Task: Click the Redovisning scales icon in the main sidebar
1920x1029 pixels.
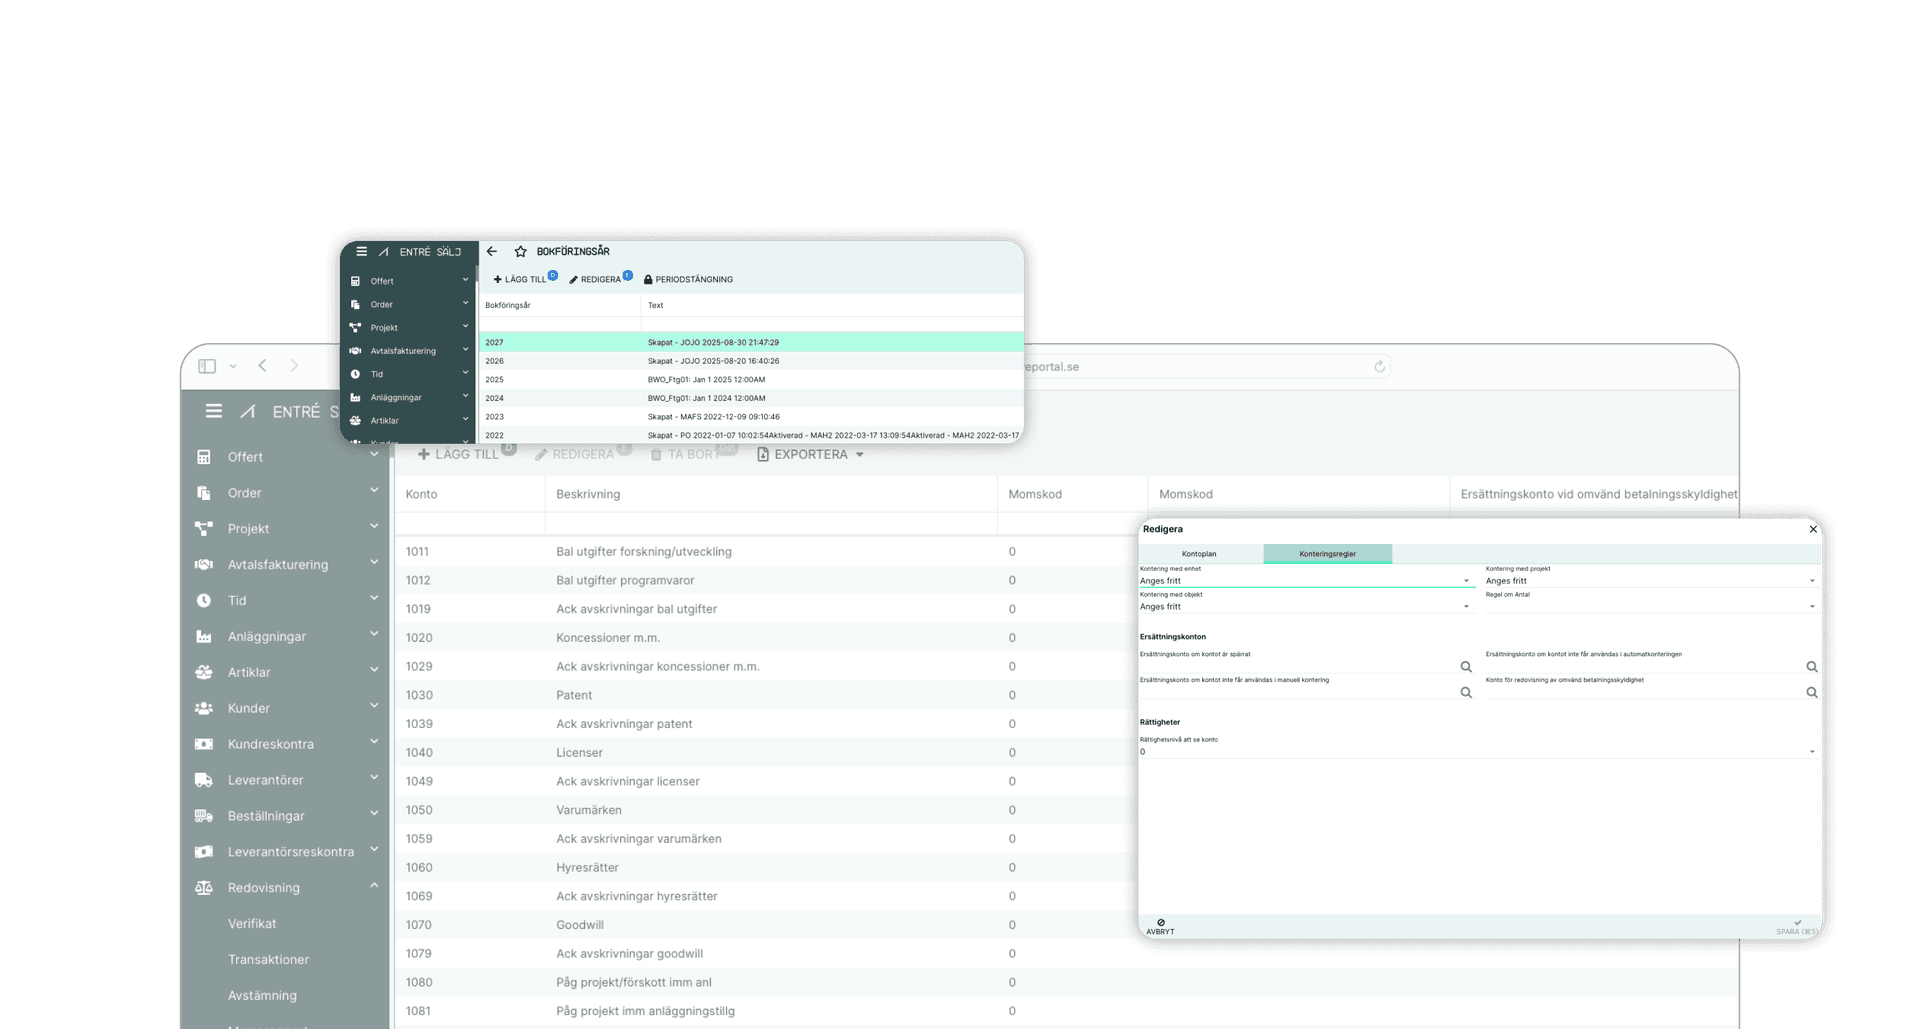Action: [x=204, y=888]
